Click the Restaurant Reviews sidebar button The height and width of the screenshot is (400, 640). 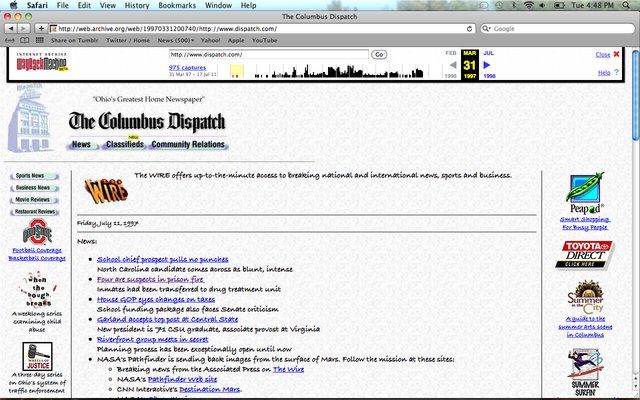[x=34, y=212]
